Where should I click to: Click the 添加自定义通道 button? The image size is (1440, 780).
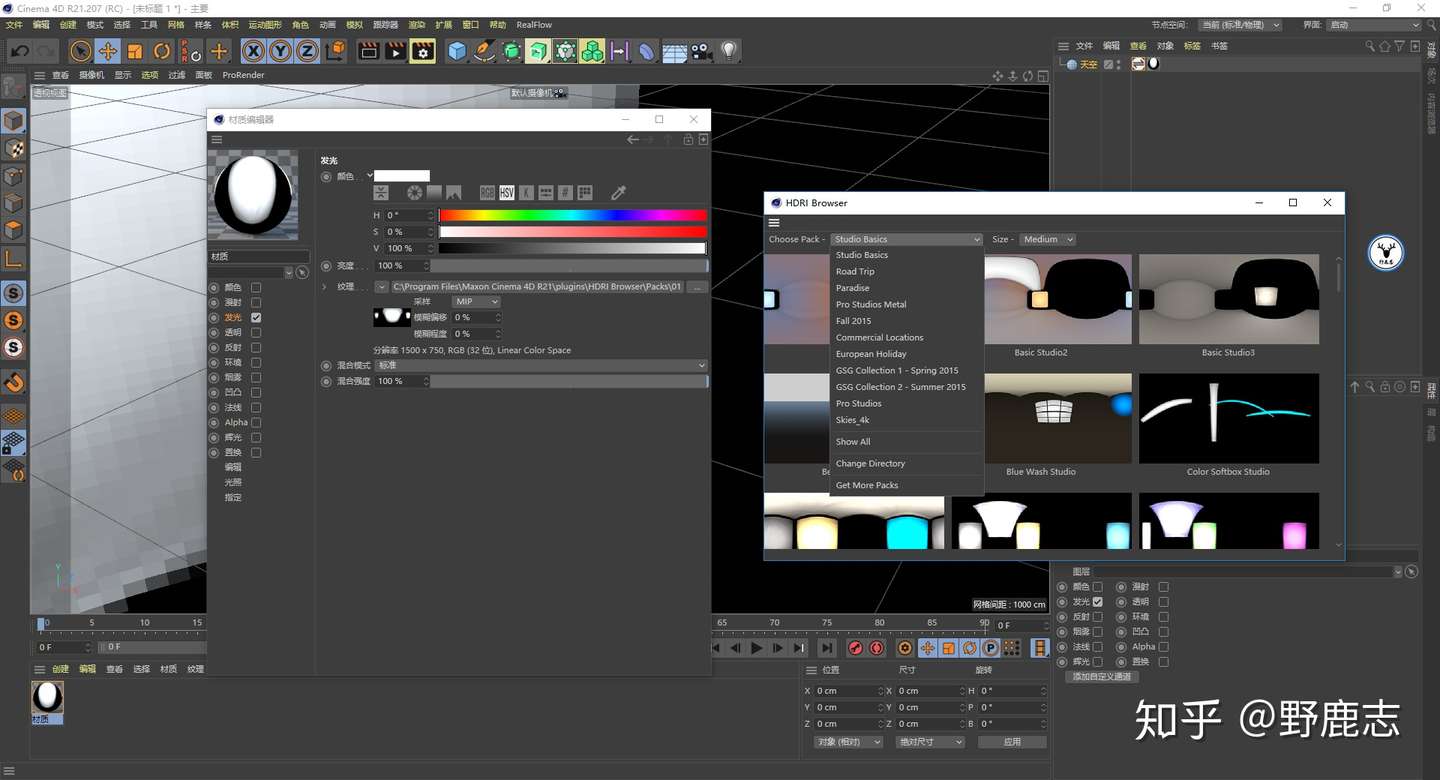point(1102,677)
